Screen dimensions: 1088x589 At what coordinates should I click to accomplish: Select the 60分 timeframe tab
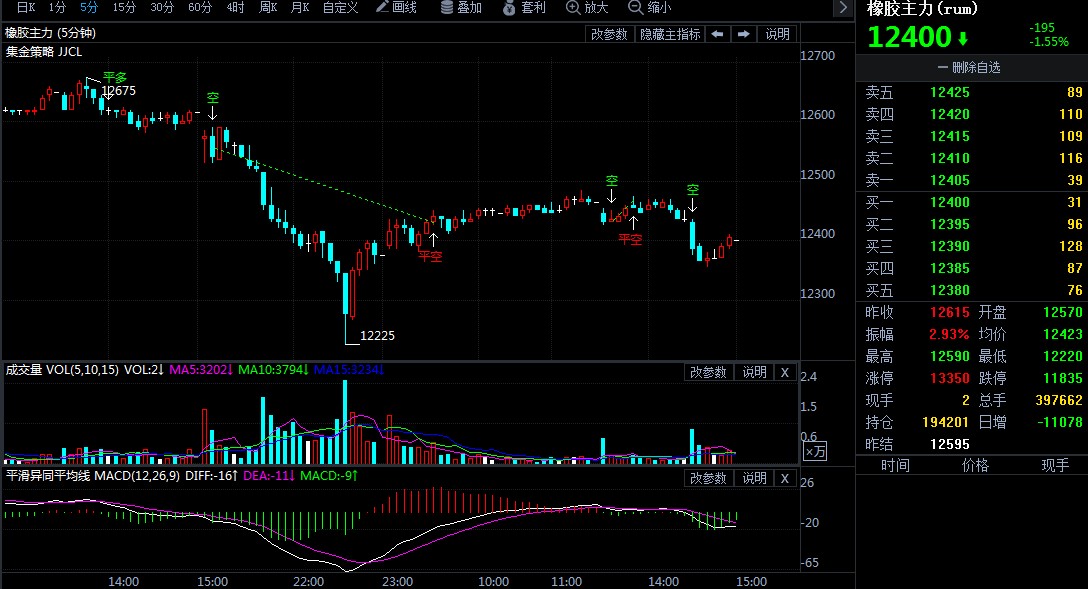[x=200, y=8]
